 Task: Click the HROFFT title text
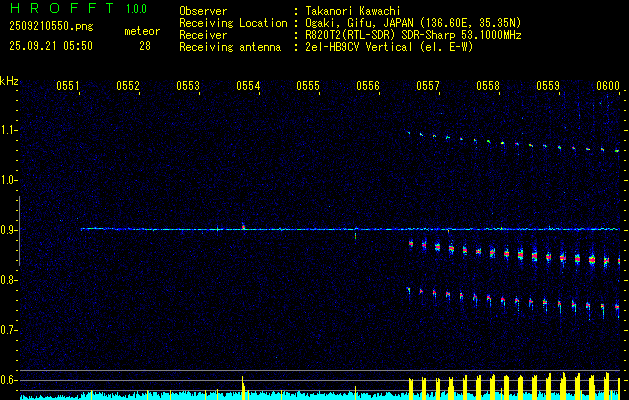[x=54, y=9]
